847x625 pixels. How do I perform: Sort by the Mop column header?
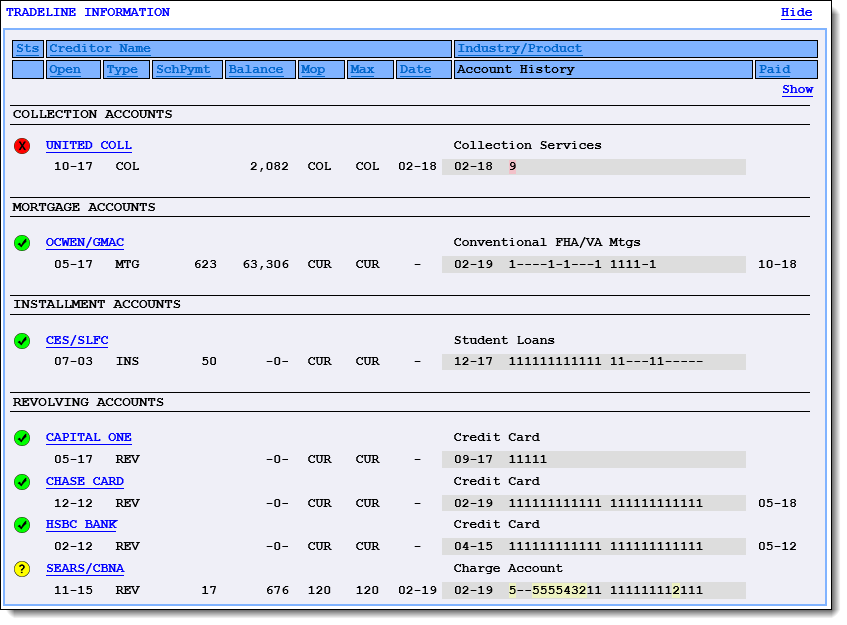(313, 70)
